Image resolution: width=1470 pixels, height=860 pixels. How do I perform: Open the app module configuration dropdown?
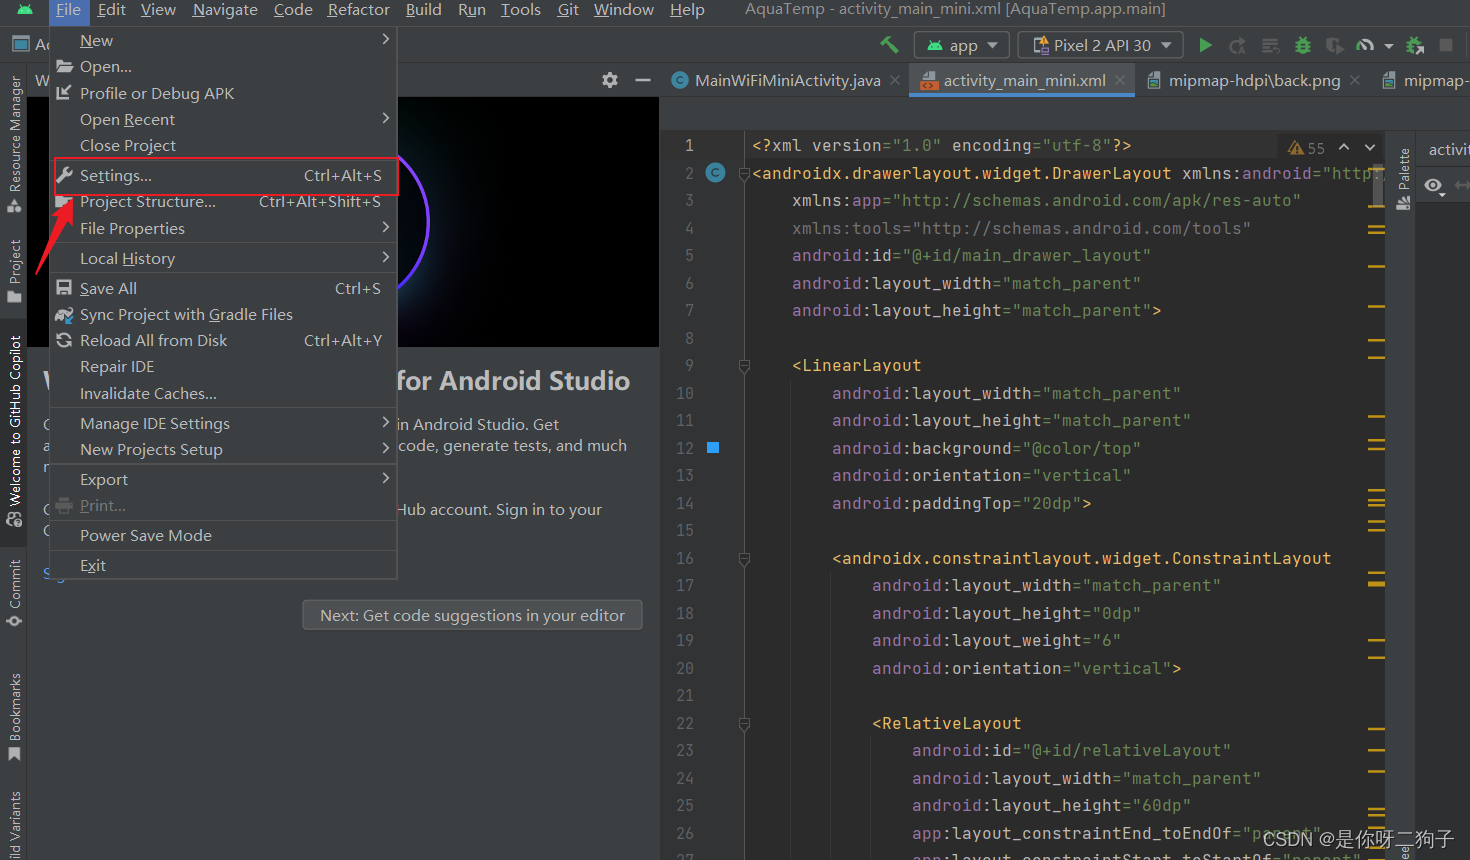pyautogui.click(x=960, y=45)
